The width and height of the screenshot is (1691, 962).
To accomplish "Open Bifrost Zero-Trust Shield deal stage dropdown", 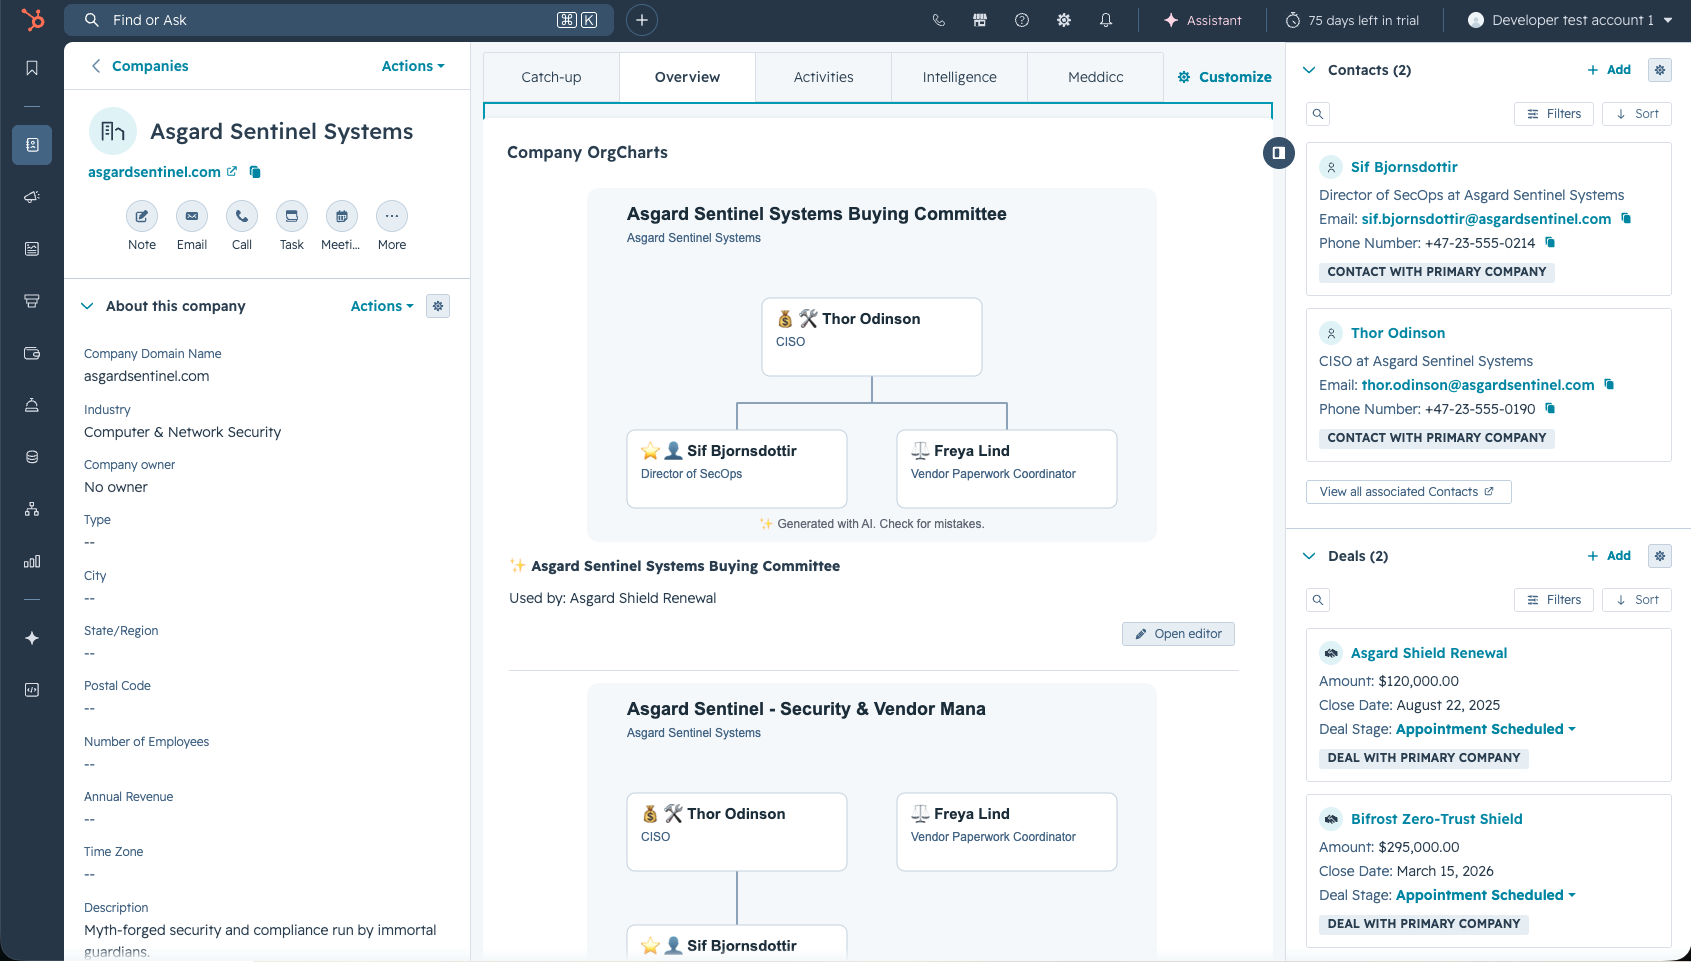I will point(1486,895).
